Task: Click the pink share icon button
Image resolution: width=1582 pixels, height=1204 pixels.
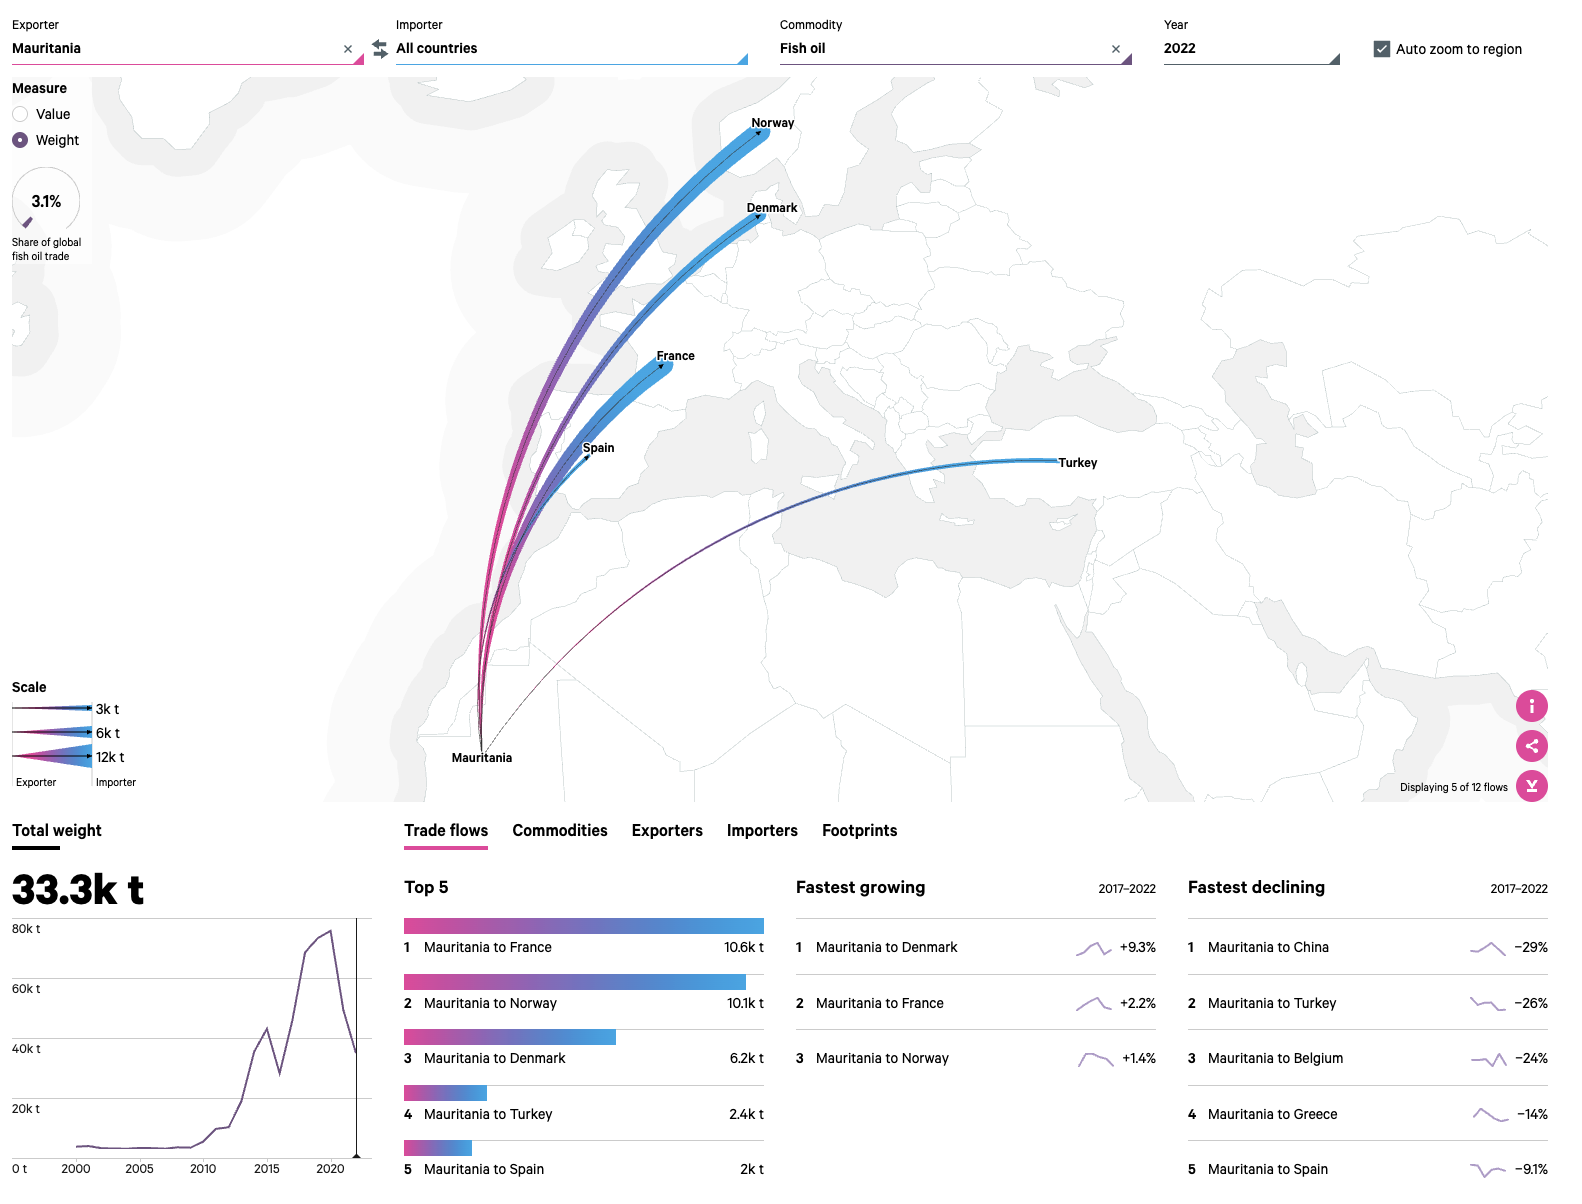Action: (1531, 746)
